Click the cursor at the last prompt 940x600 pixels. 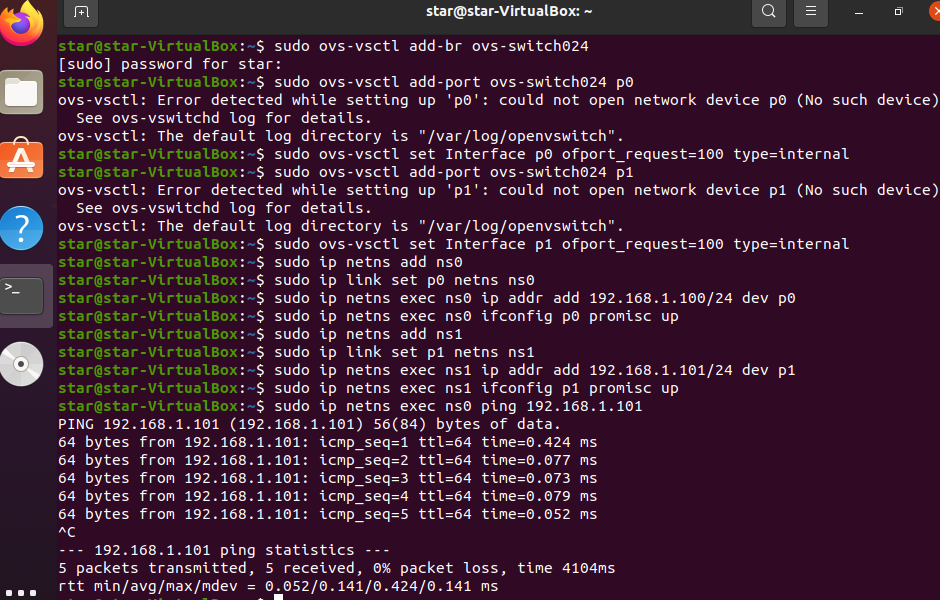(279, 598)
